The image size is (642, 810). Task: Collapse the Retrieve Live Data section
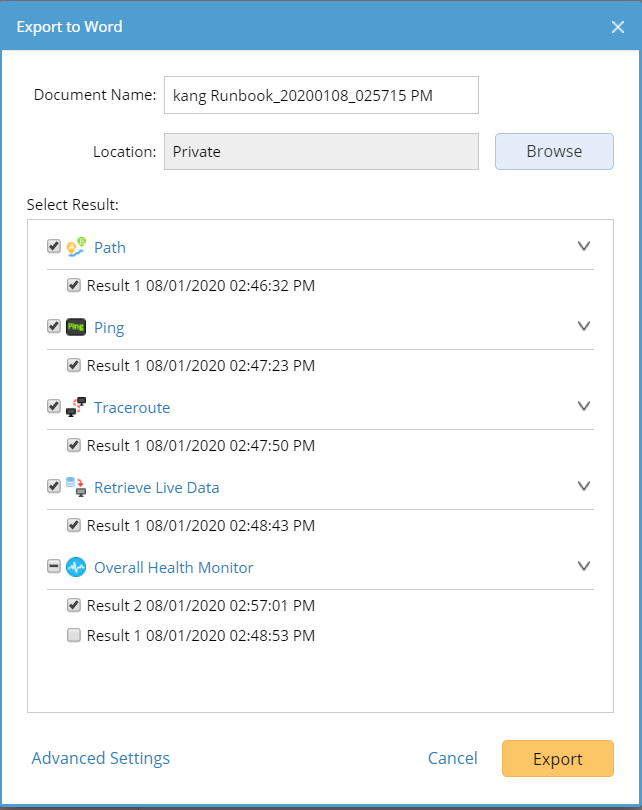[x=584, y=486]
